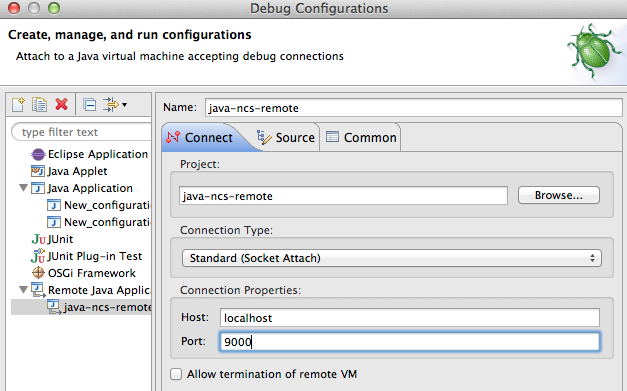Select OSGi Framework in the tree
This screenshot has width=627, height=391.
(x=92, y=273)
